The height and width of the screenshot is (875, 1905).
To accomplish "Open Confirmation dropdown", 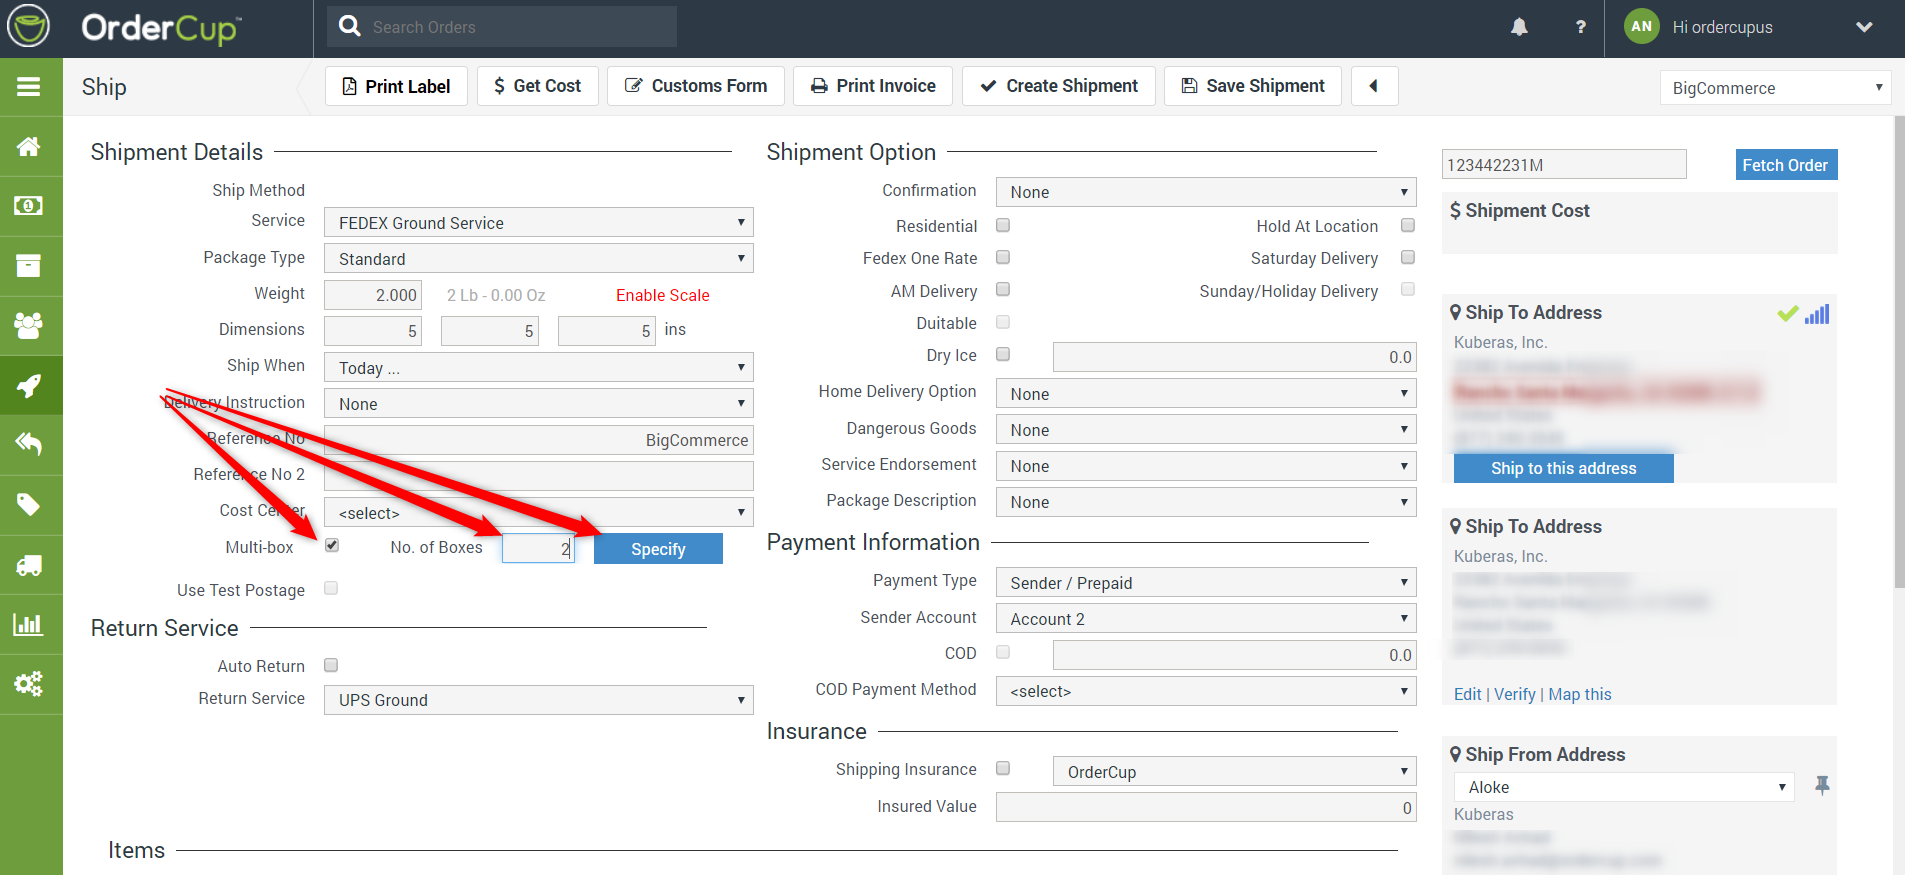I will [x=1206, y=191].
